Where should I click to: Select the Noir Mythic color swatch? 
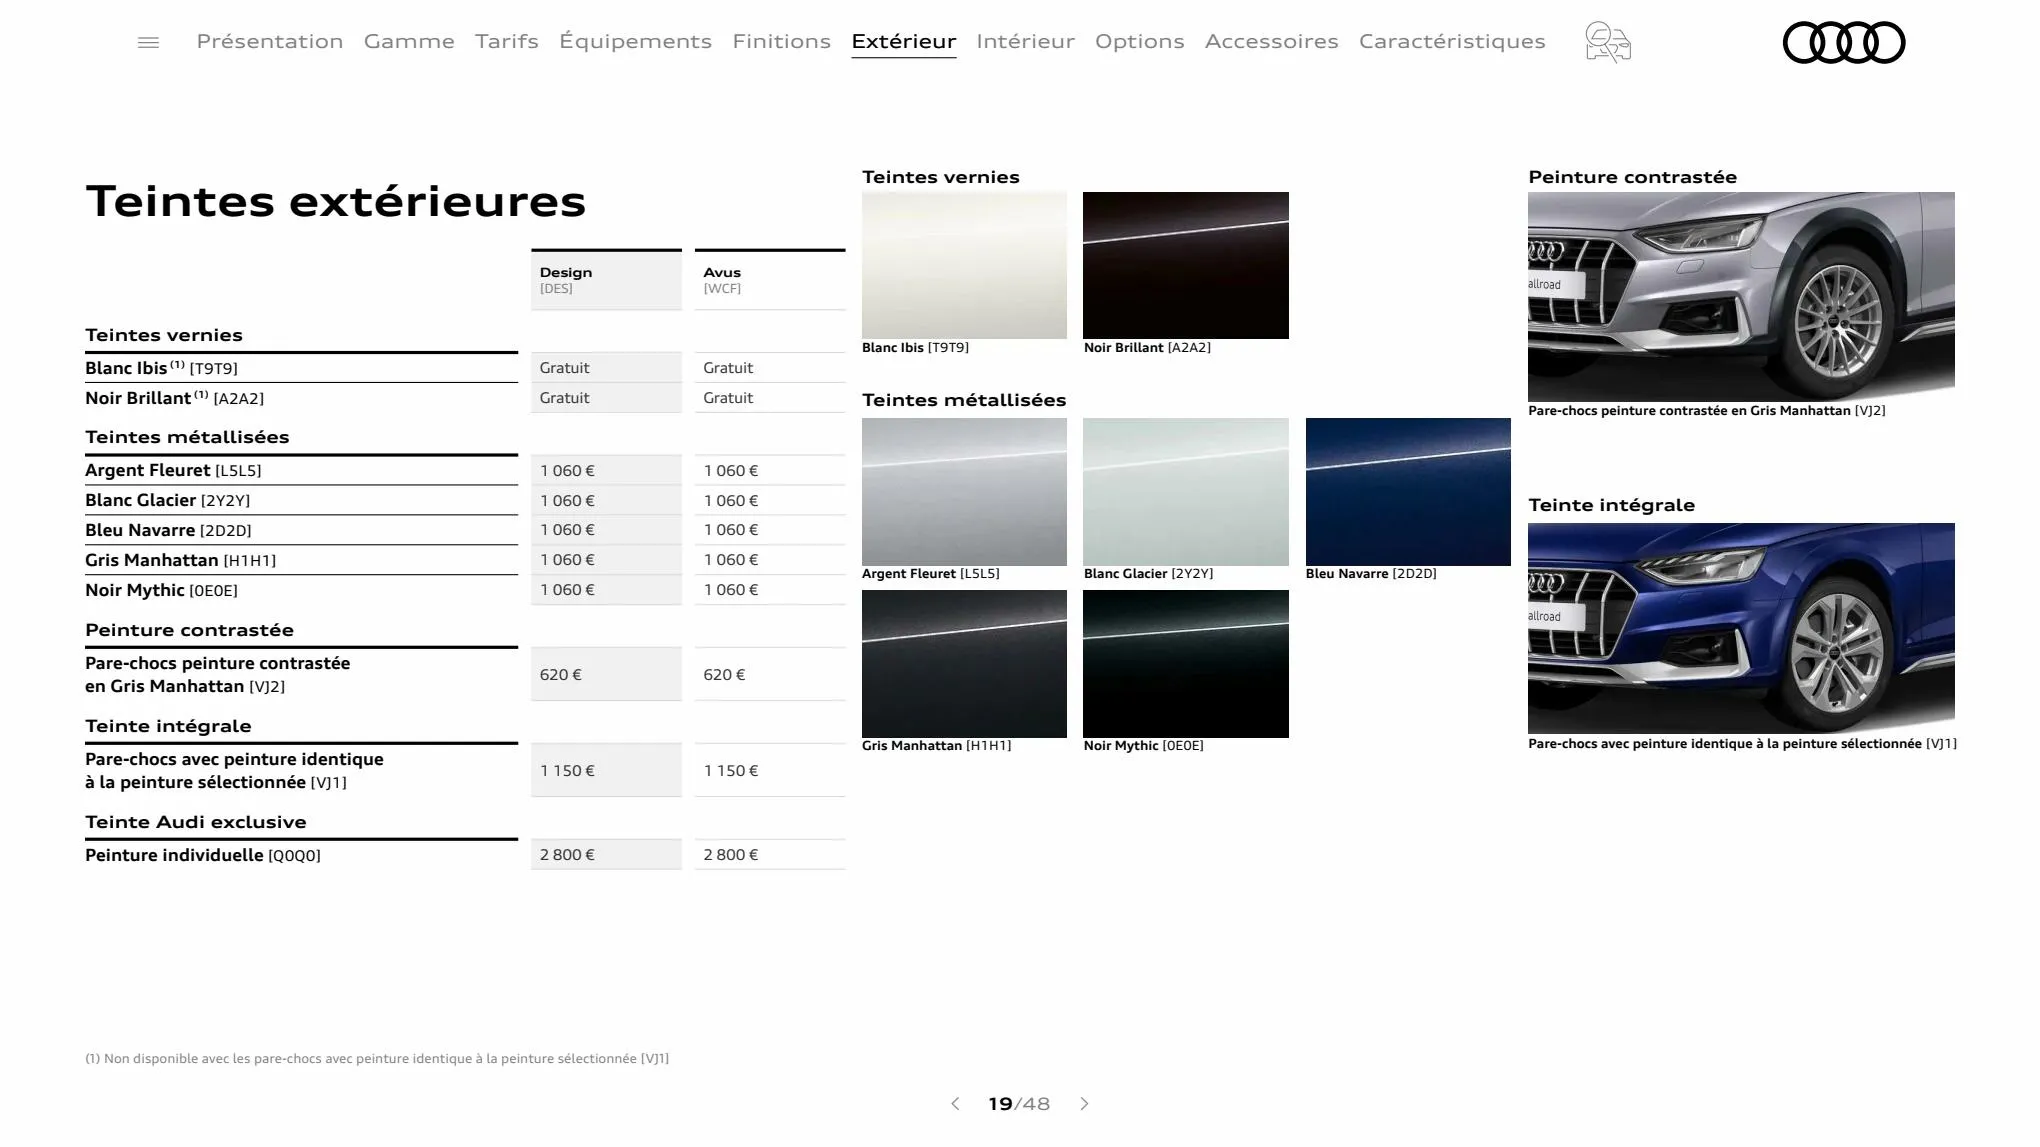point(1186,664)
